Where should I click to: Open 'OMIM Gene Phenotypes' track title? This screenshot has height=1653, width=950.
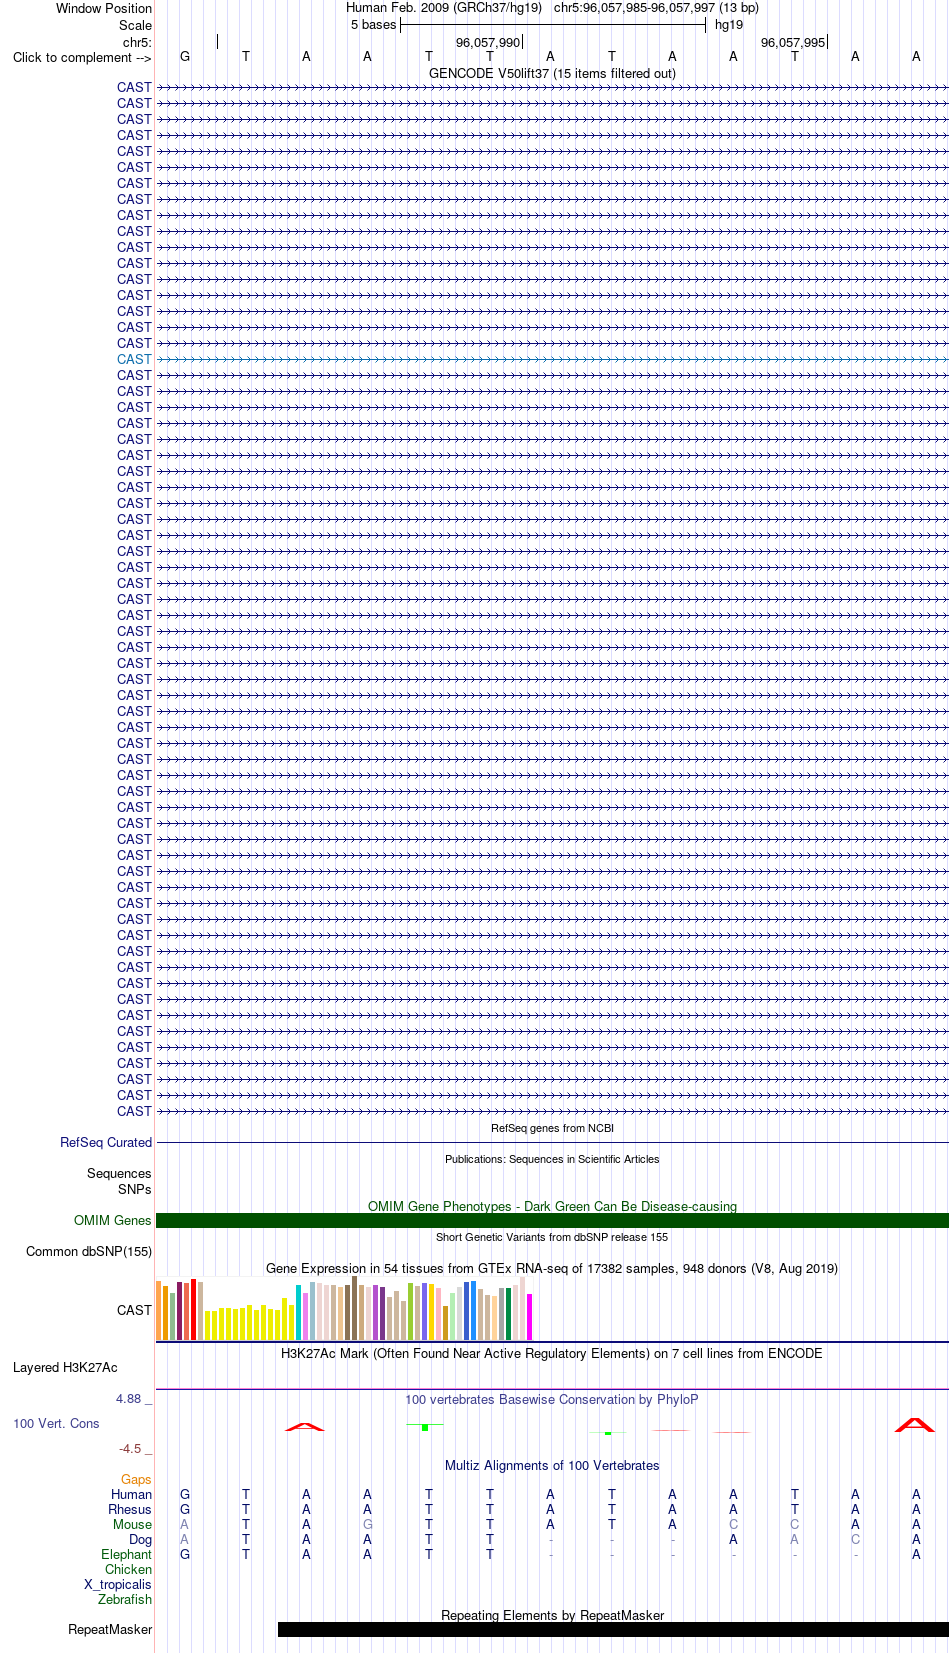(x=552, y=1206)
